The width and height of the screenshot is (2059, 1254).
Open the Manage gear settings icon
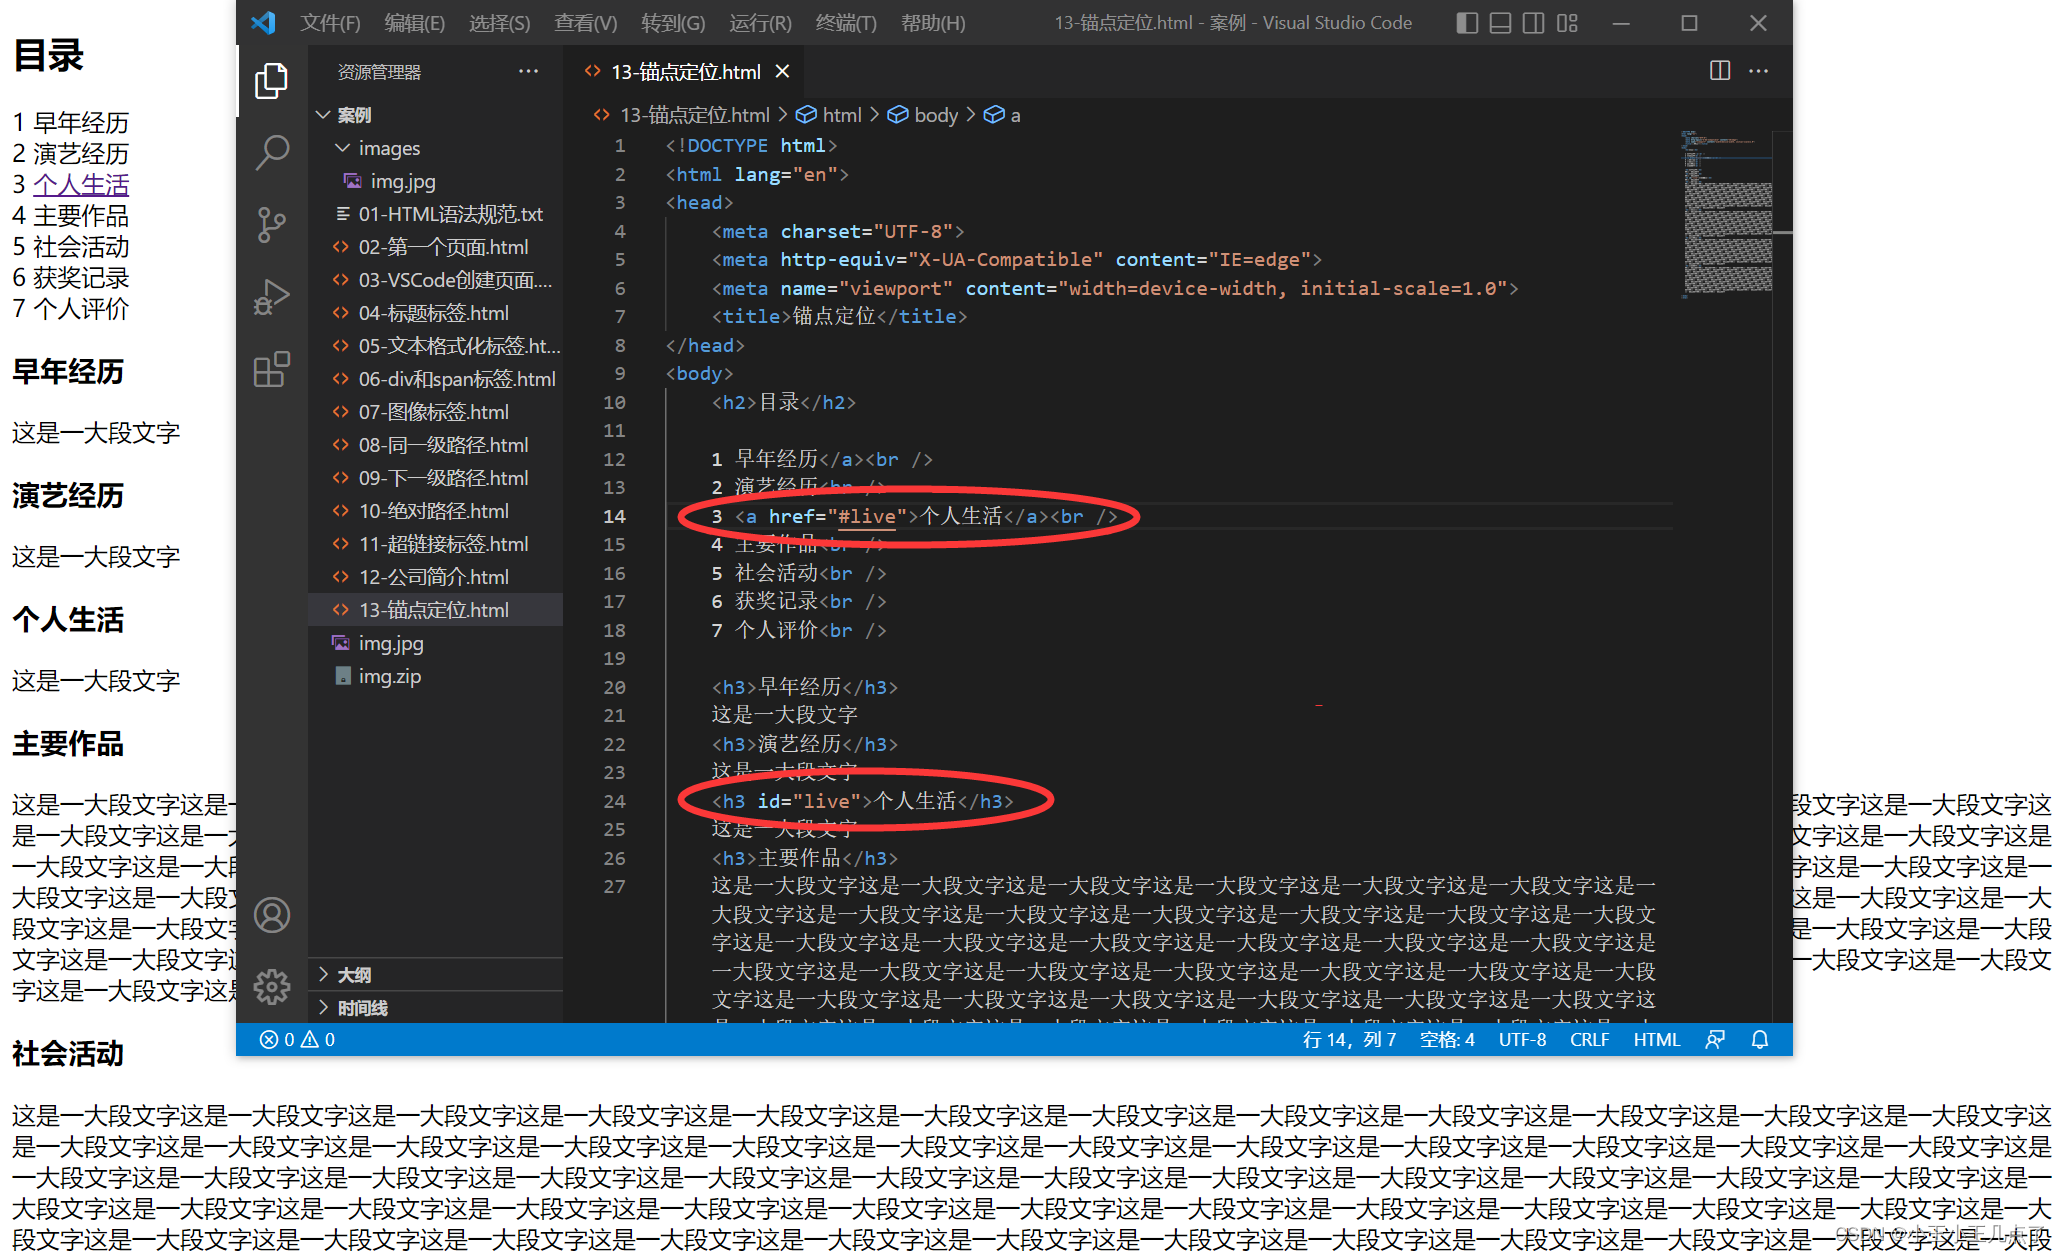tap(271, 987)
